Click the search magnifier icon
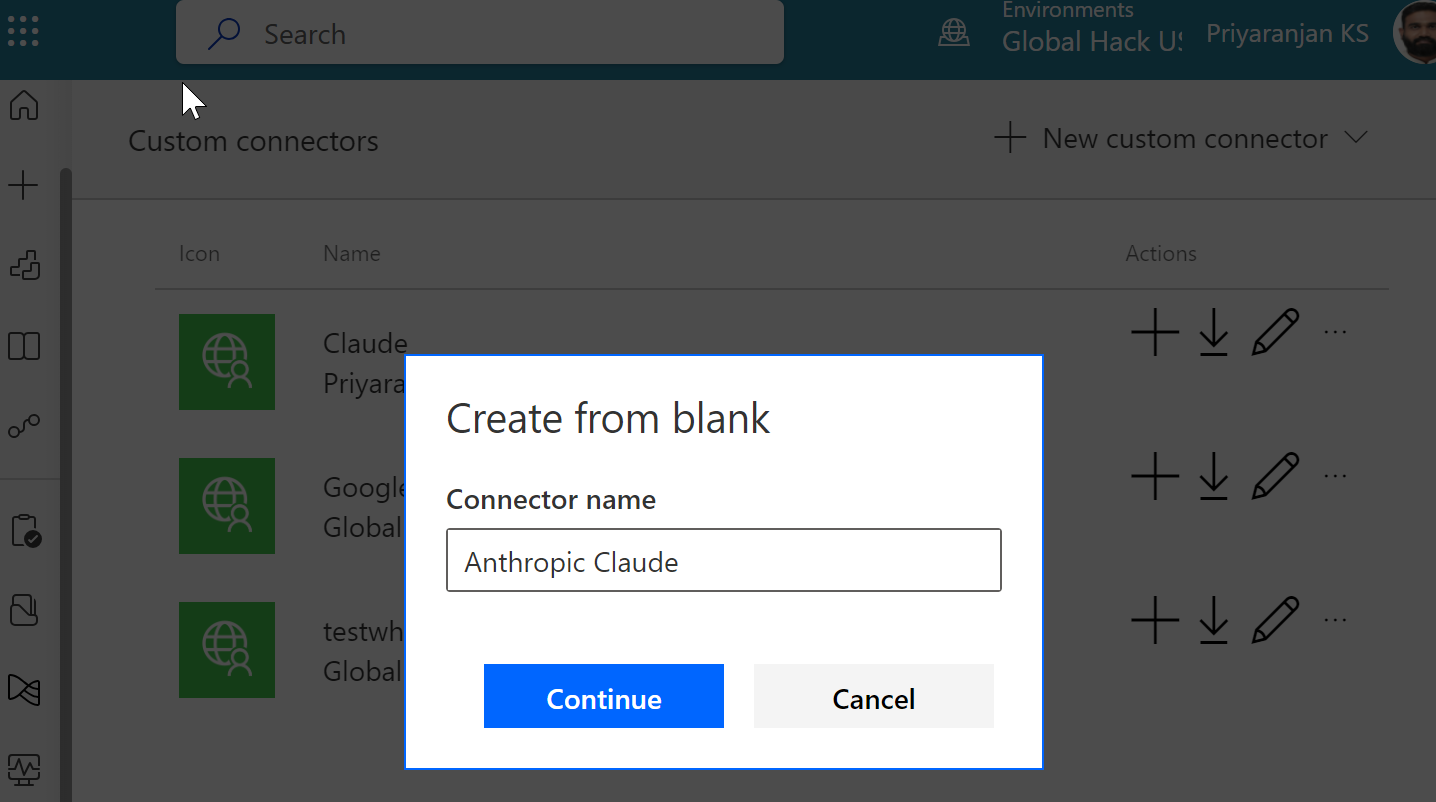Viewport: 1436px width, 802px height. [x=224, y=33]
